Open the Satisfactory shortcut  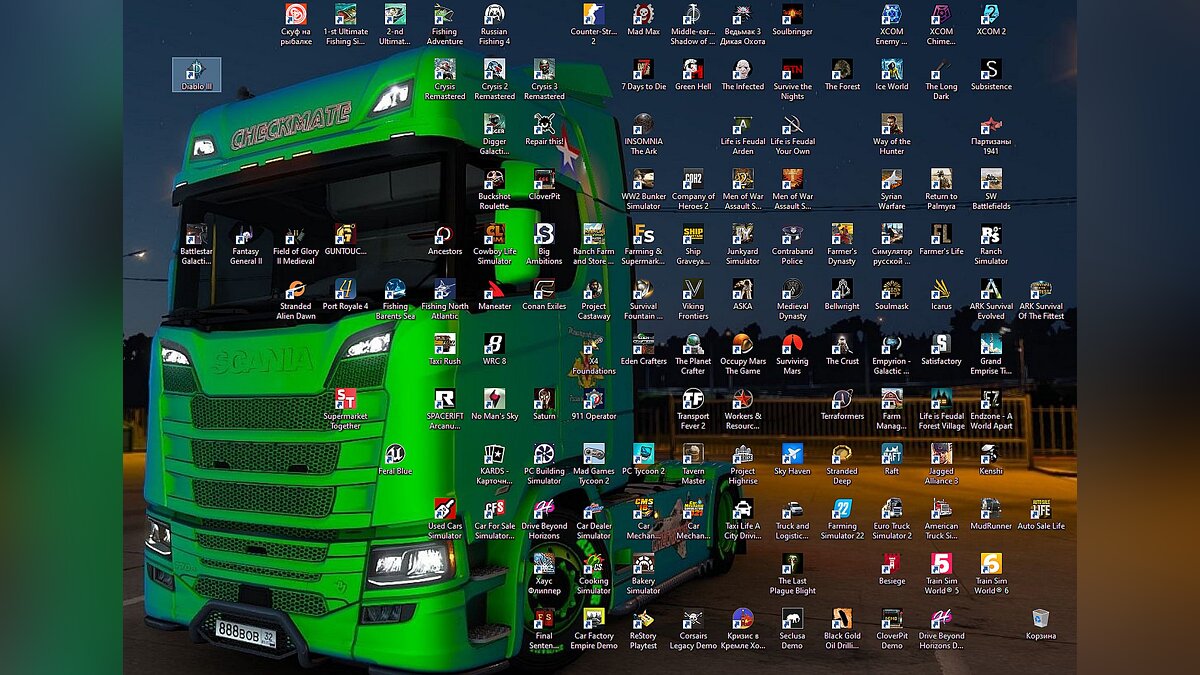point(941,350)
